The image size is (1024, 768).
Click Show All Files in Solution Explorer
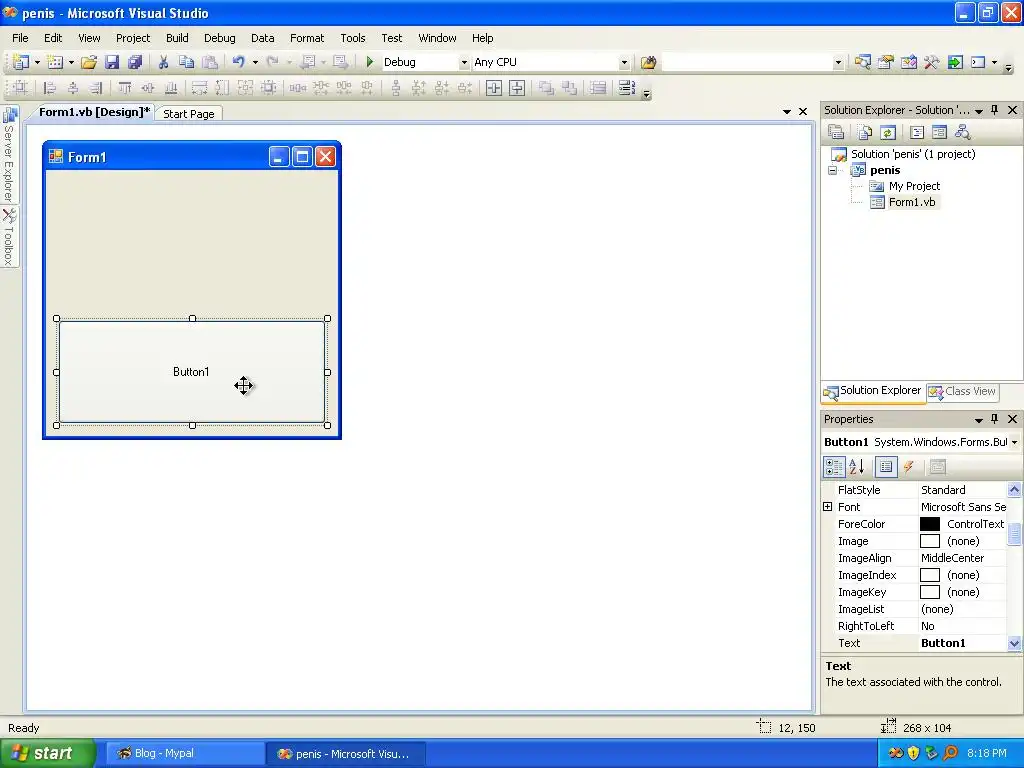[865, 133]
